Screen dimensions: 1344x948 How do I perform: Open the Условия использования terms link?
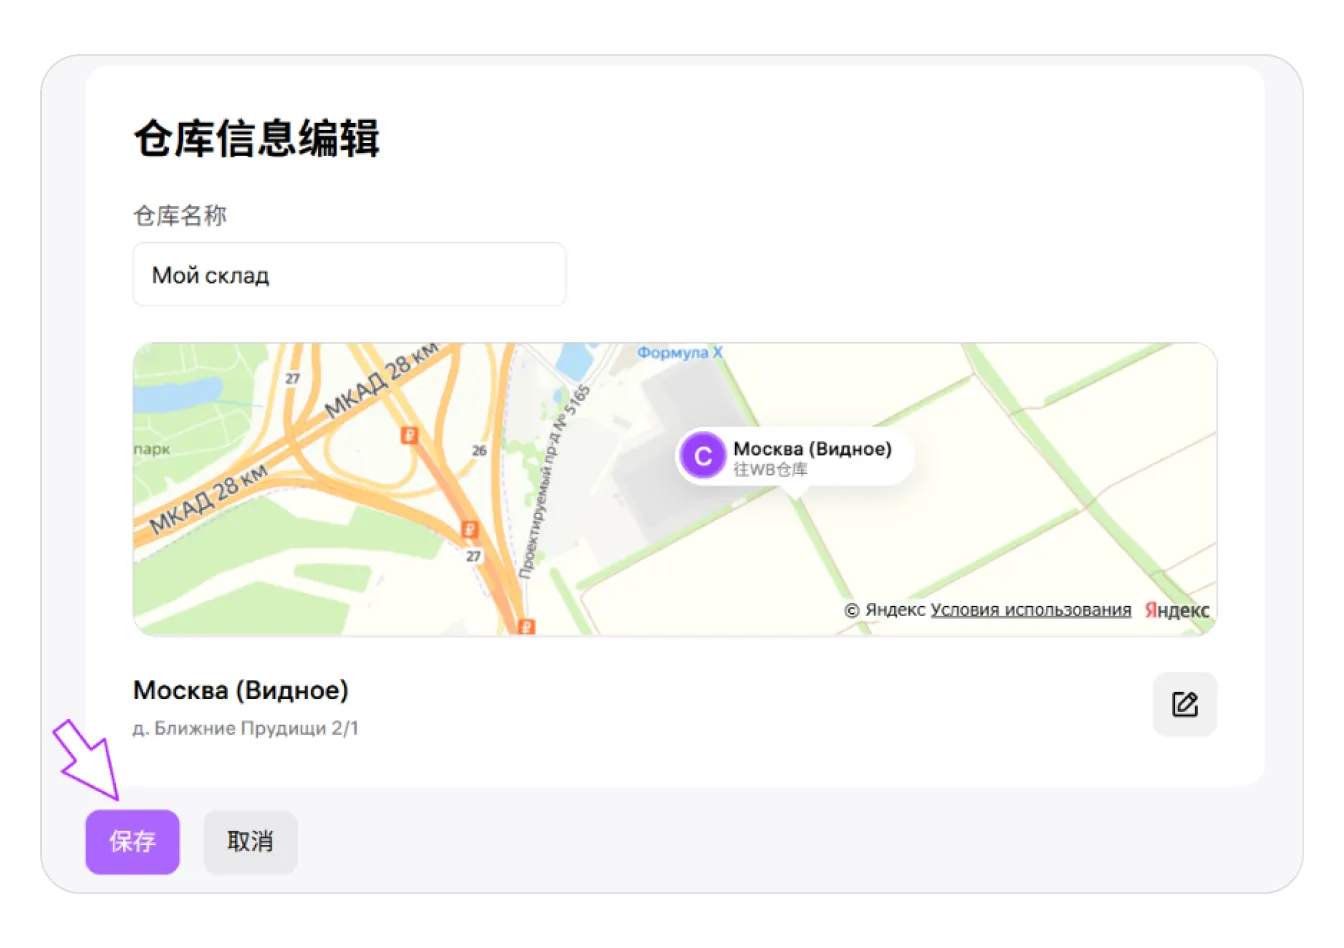point(1031,609)
